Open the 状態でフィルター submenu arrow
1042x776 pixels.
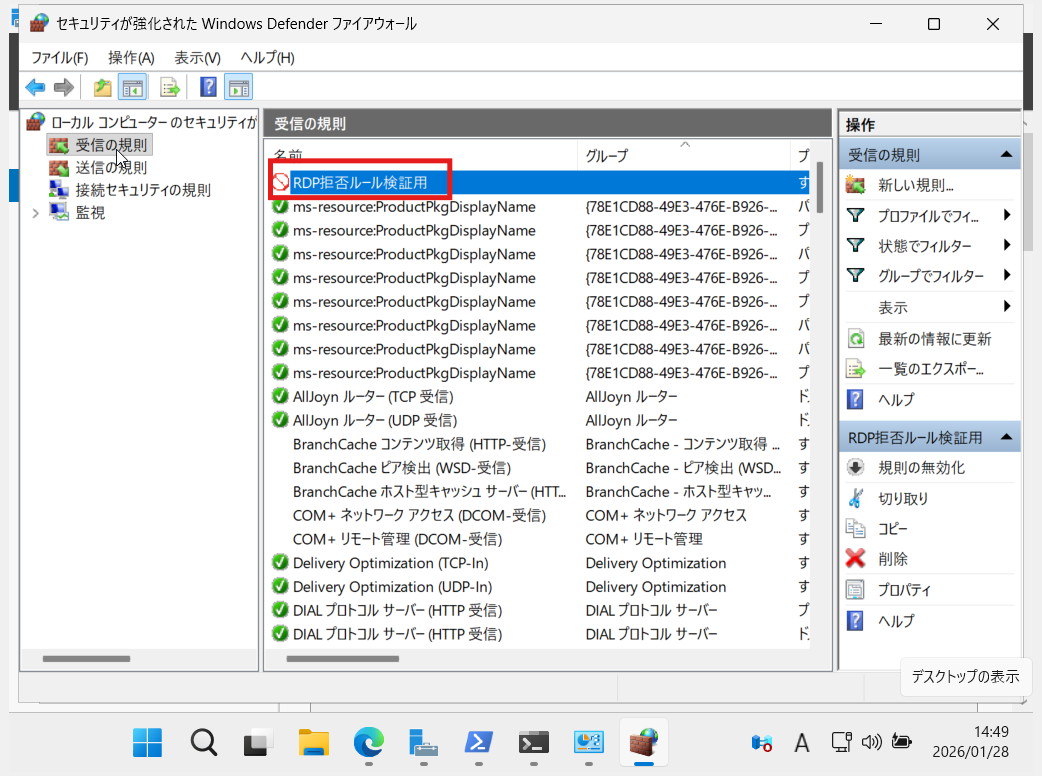pos(1007,245)
